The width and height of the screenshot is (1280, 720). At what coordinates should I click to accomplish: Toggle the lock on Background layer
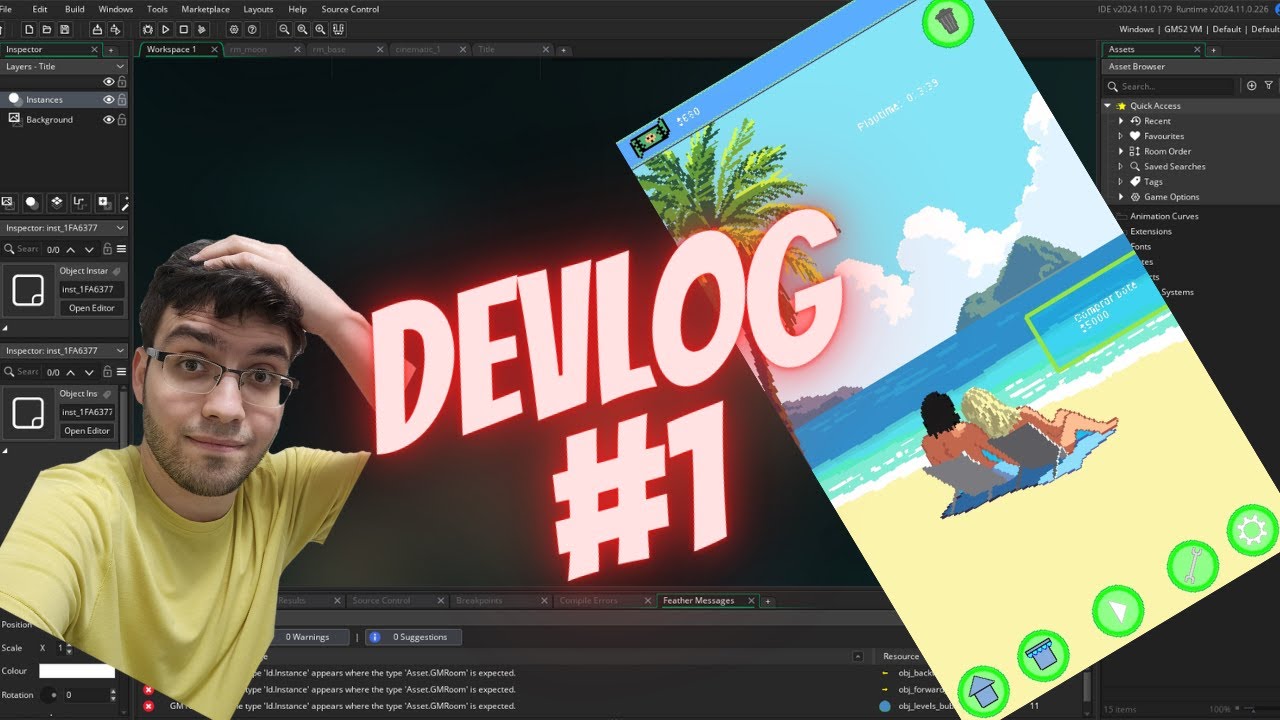[x=122, y=119]
